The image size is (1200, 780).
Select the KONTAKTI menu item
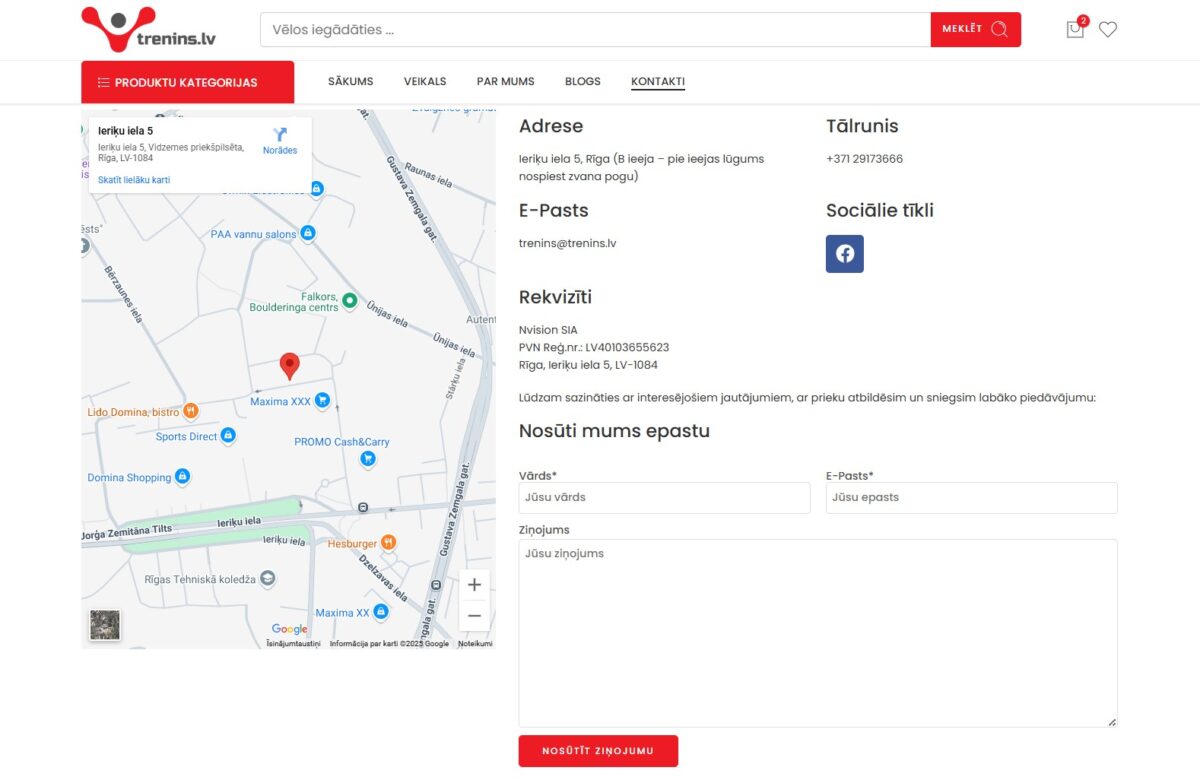coord(658,81)
